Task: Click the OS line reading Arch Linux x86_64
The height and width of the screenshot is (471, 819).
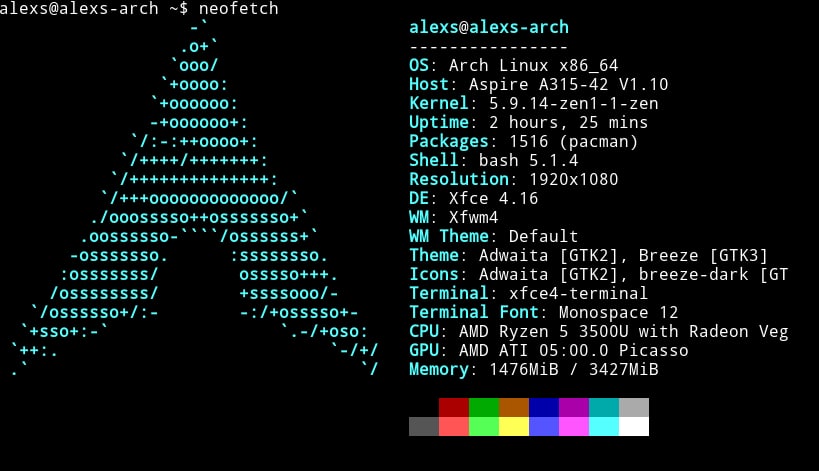Action: pyautogui.click(x=513, y=65)
